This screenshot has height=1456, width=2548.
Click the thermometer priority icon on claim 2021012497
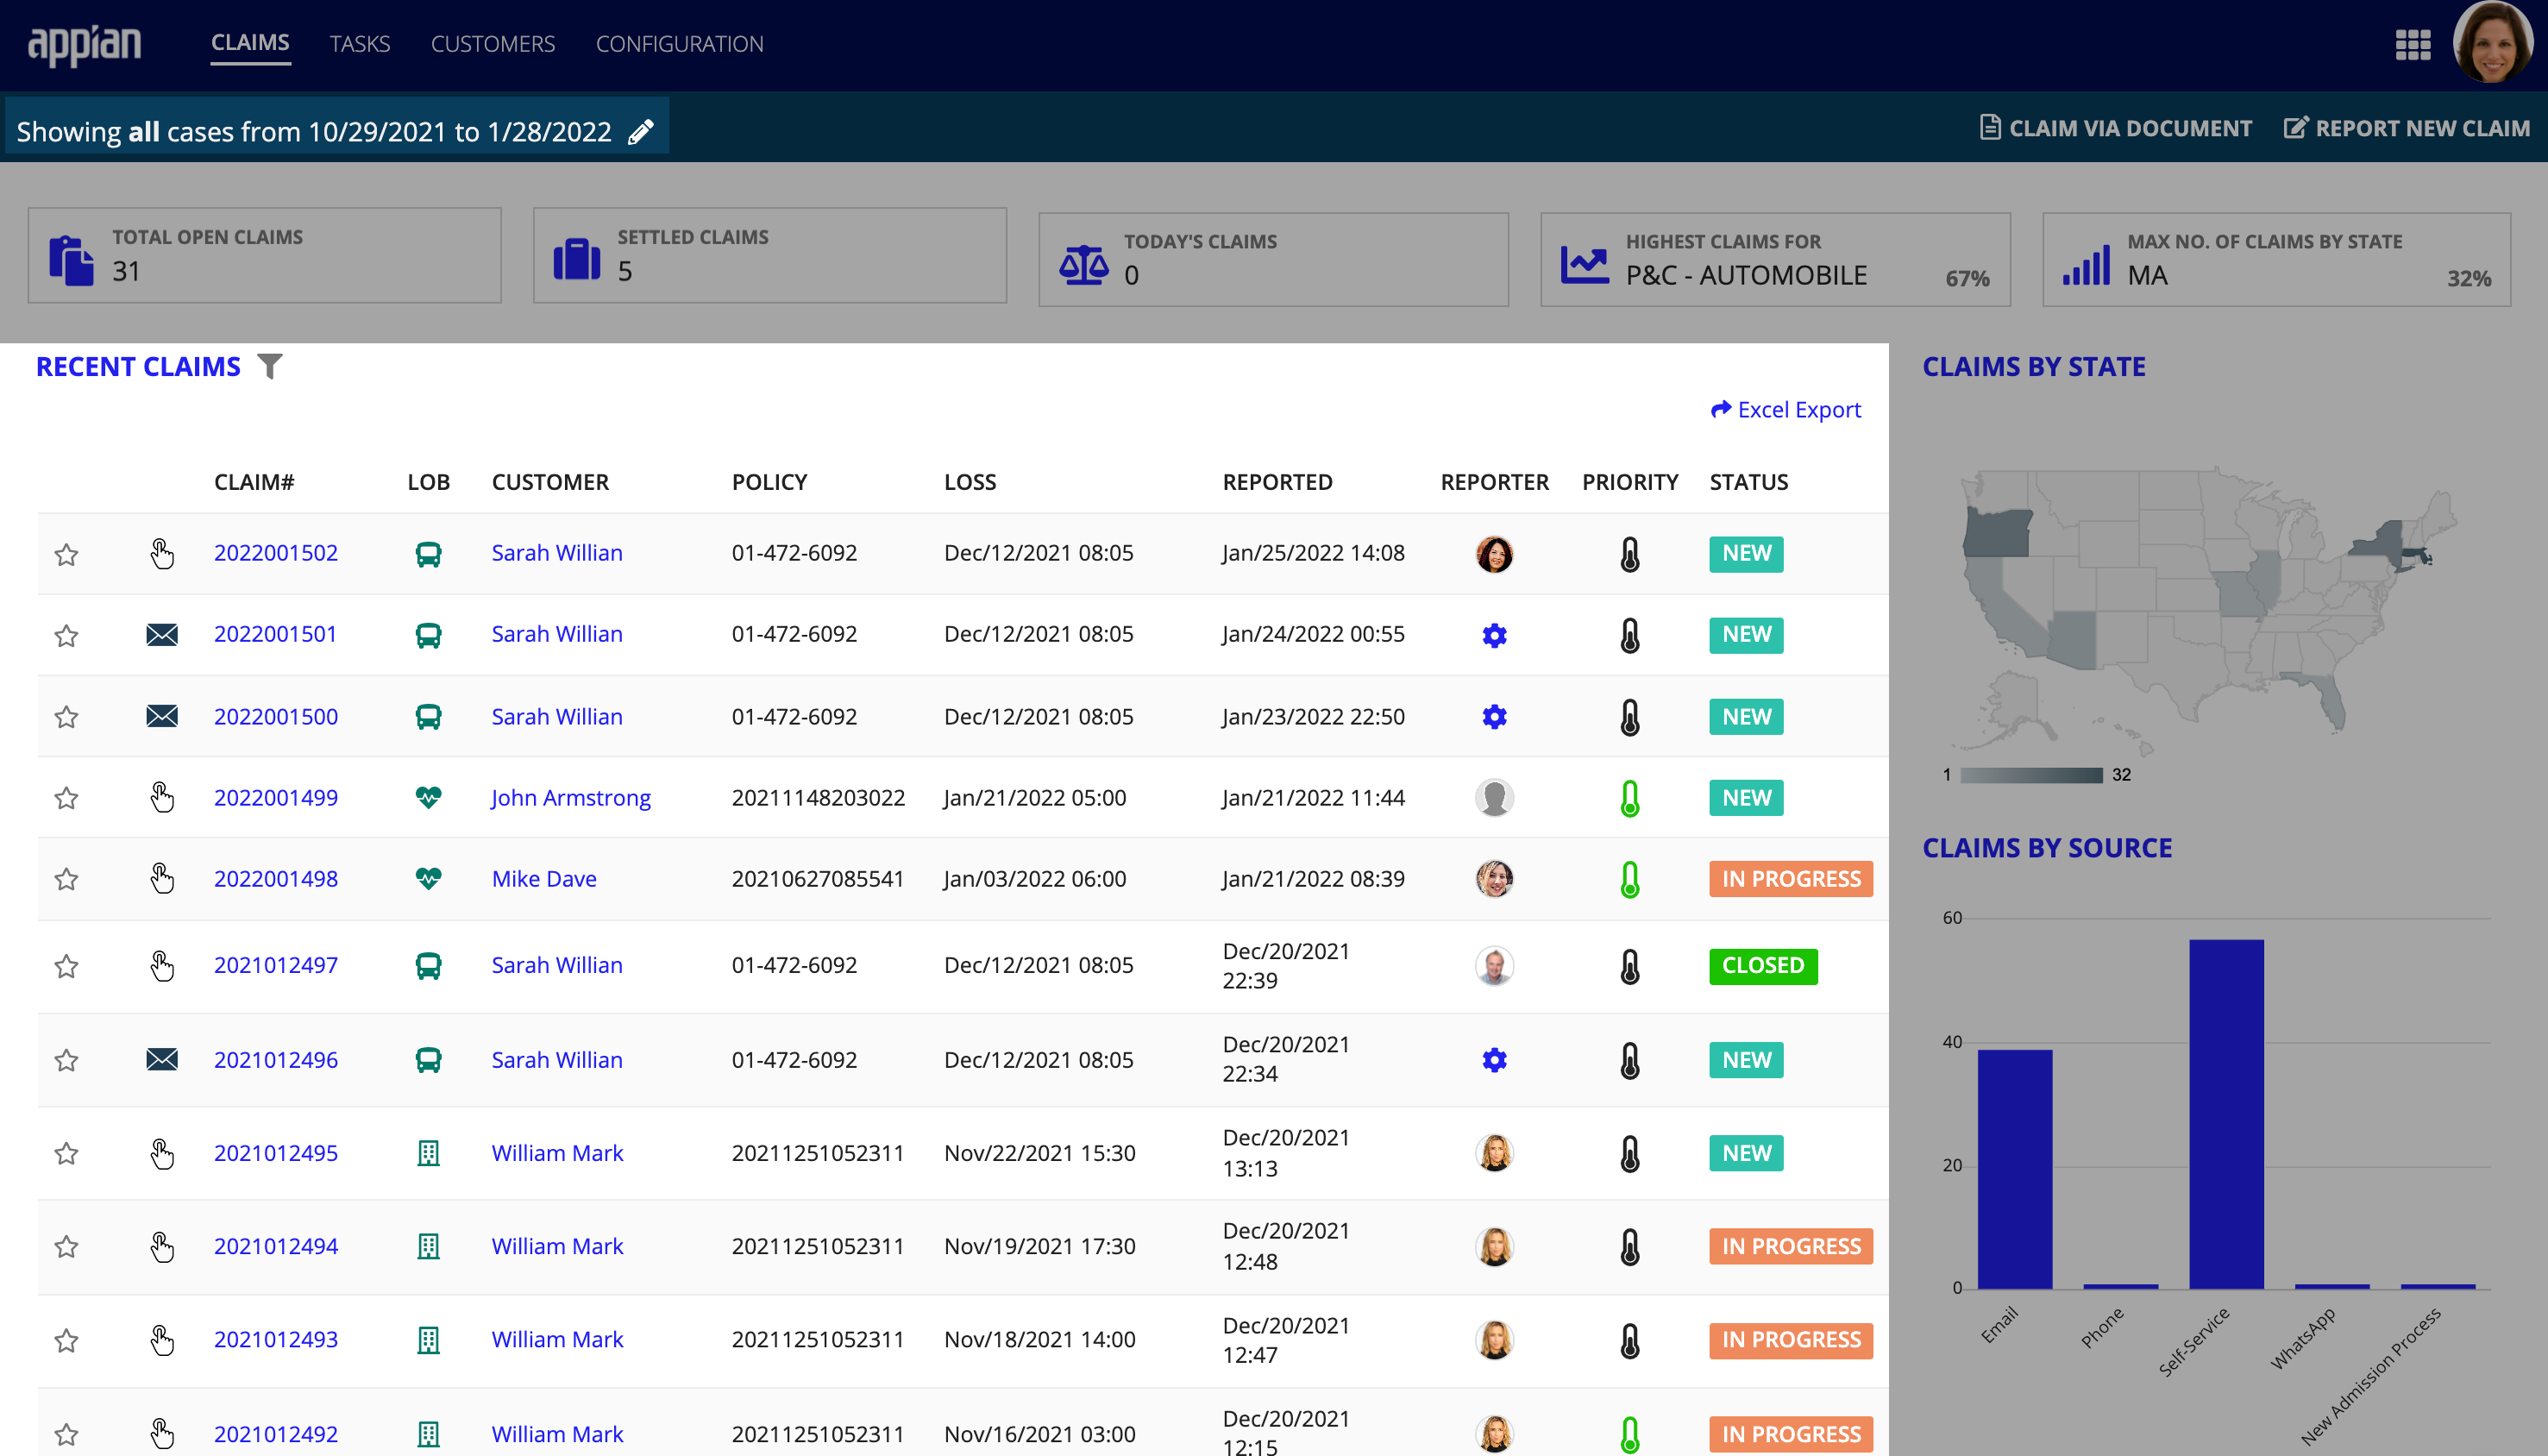[x=1628, y=964]
